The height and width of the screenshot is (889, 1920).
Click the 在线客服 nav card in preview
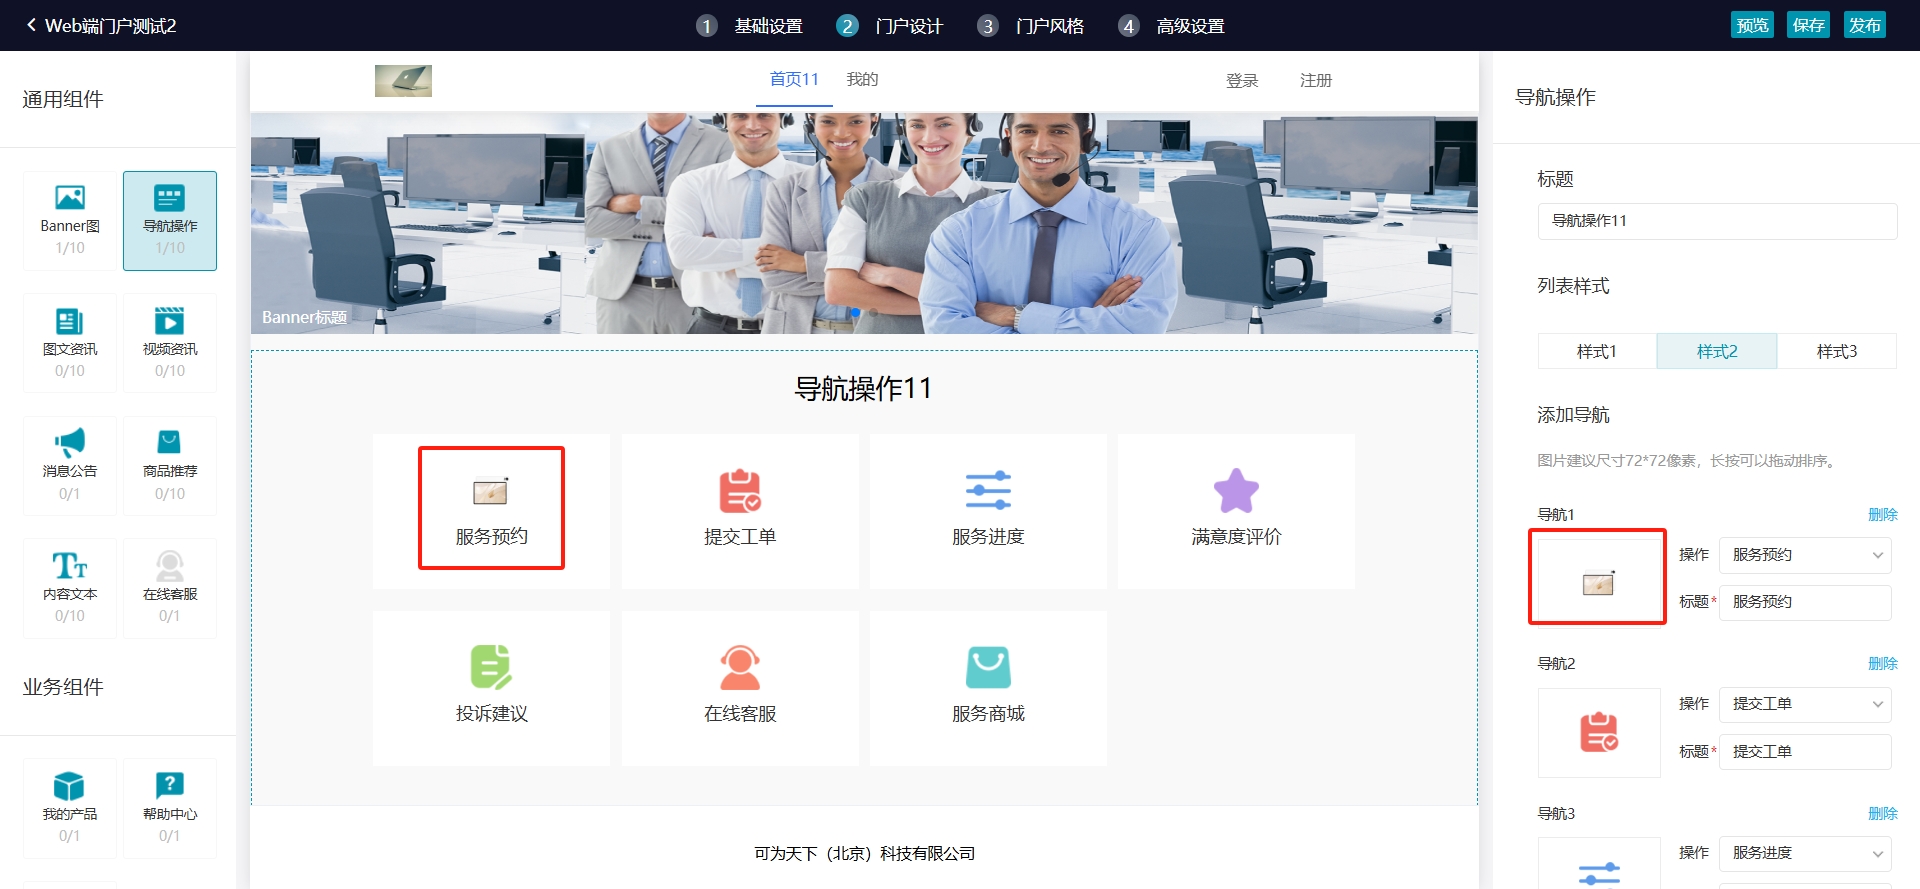click(x=740, y=689)
